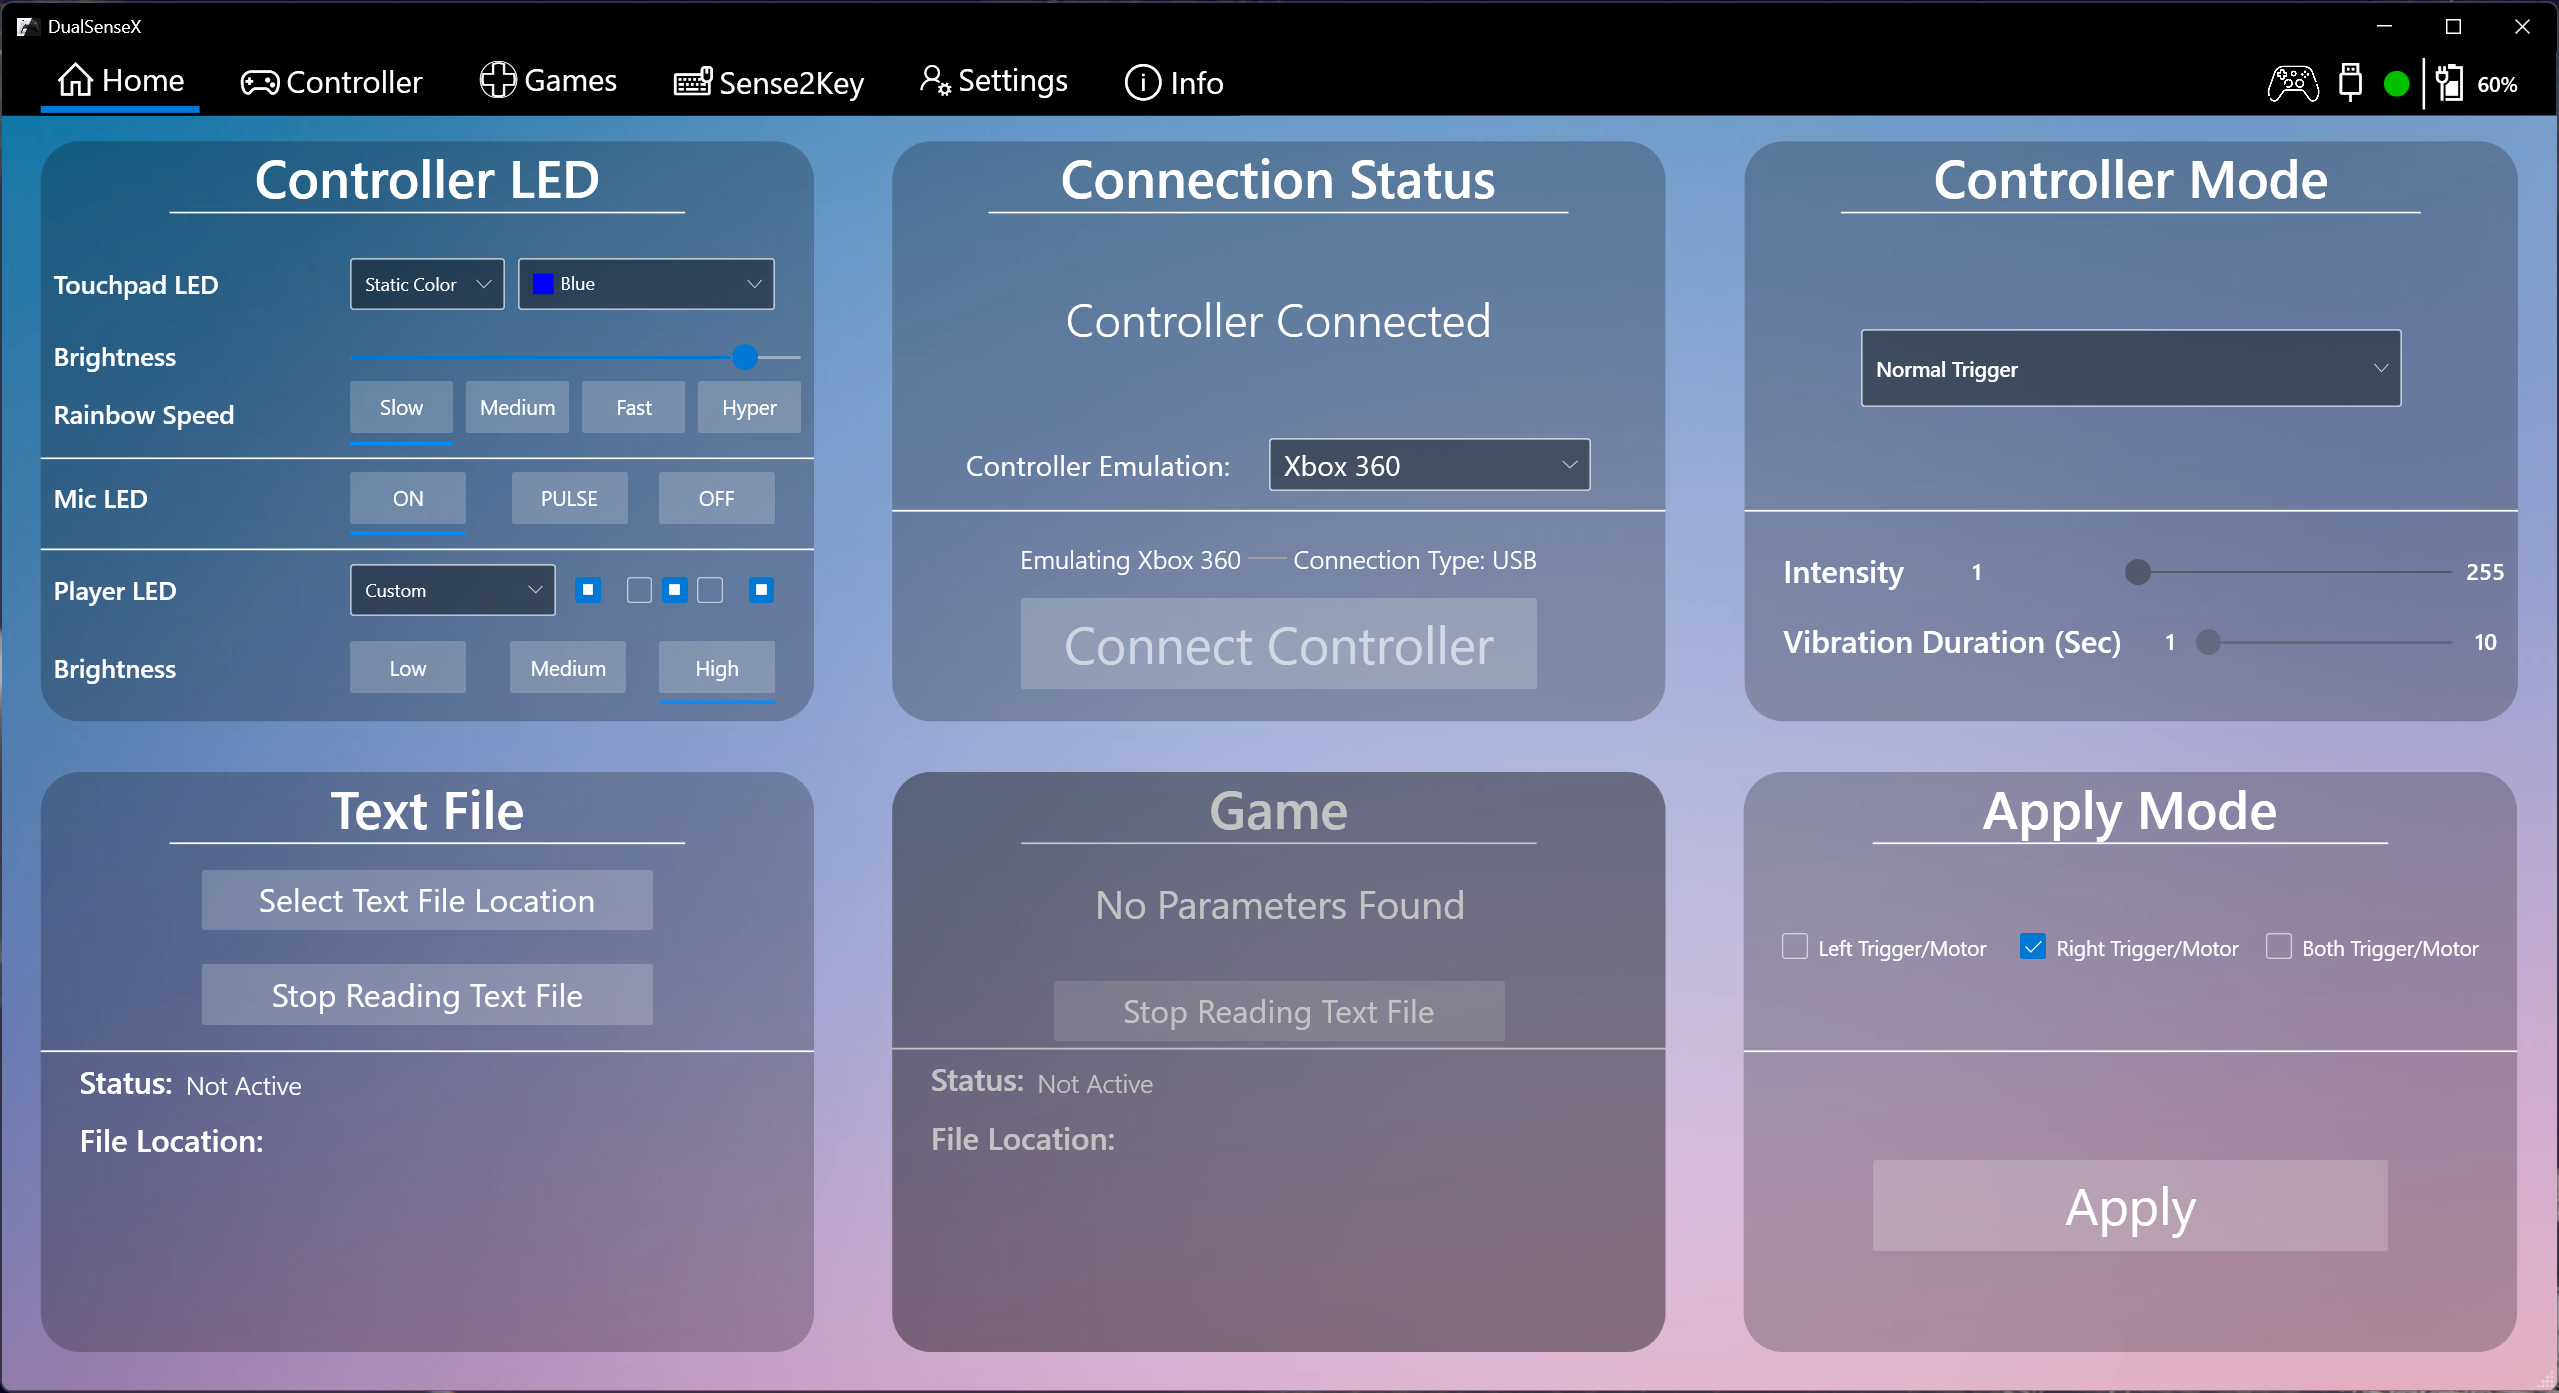Screen dimensions: 2559x1393
Task: Select Player LED Custom dropdown option
Action: click(x=448, y=590)
